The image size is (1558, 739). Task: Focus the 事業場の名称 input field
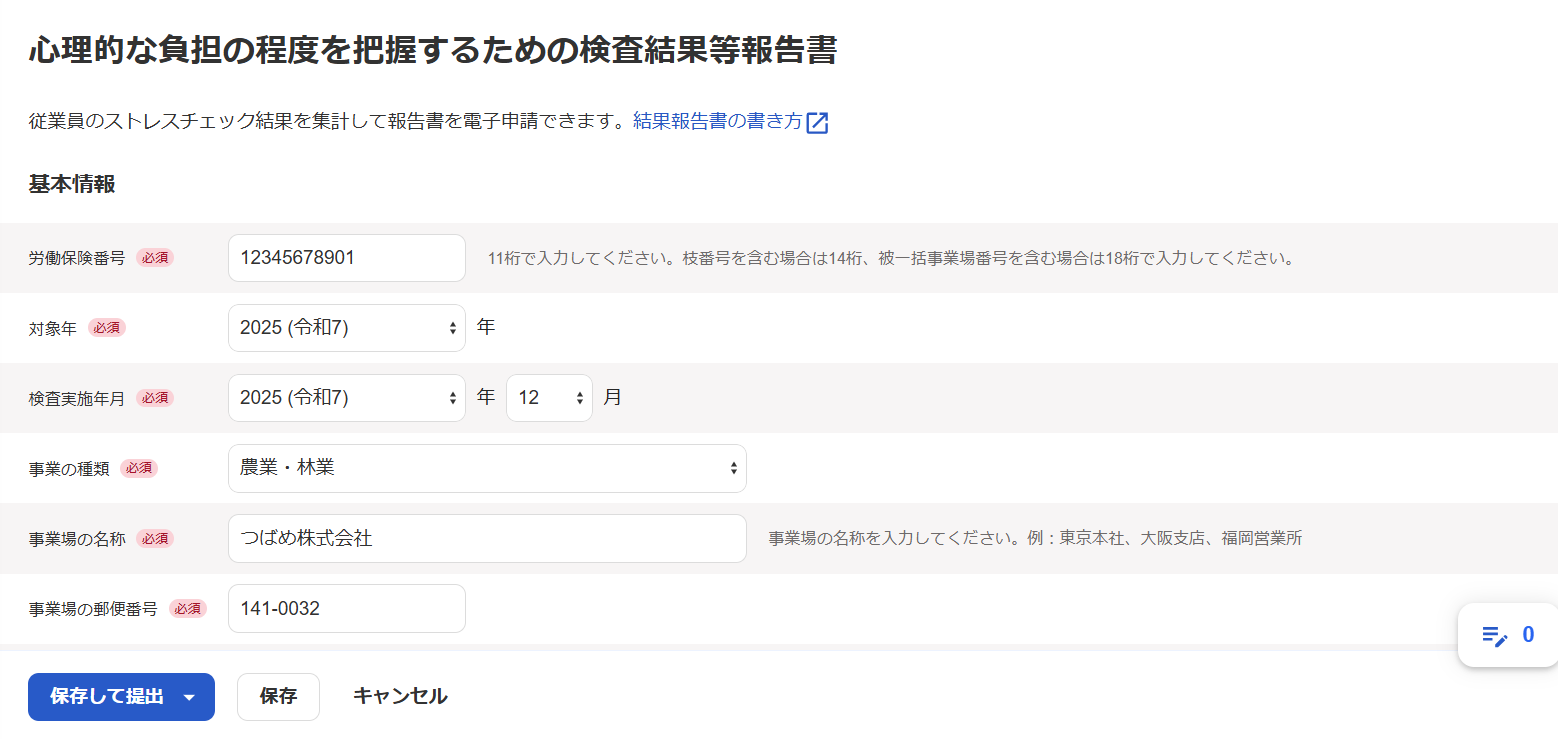pyautogui.click(x=487, y=538)
